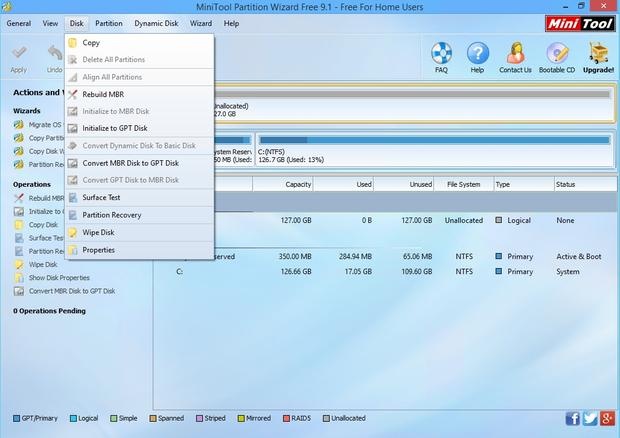Click Convert MBR Disk to GPT Disk sidebar link

pyautogui.click(x=71, y=290)
